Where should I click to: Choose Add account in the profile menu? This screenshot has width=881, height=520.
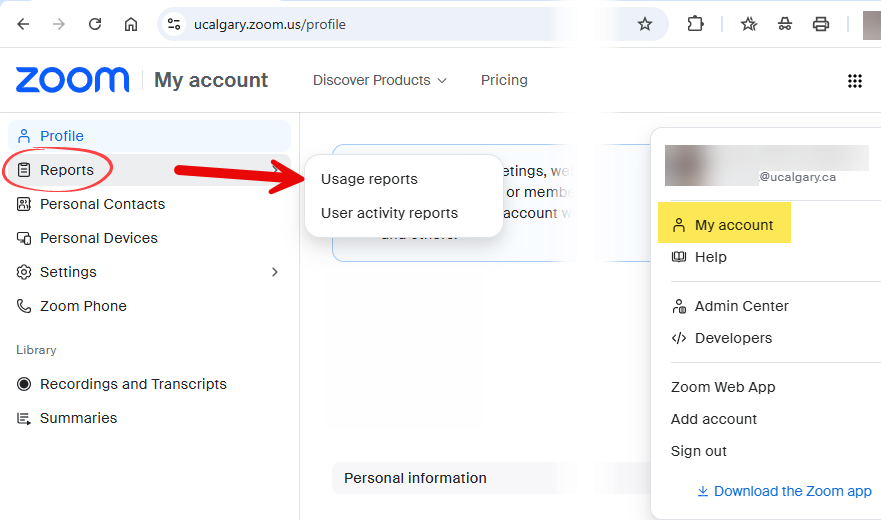(714, 419)
